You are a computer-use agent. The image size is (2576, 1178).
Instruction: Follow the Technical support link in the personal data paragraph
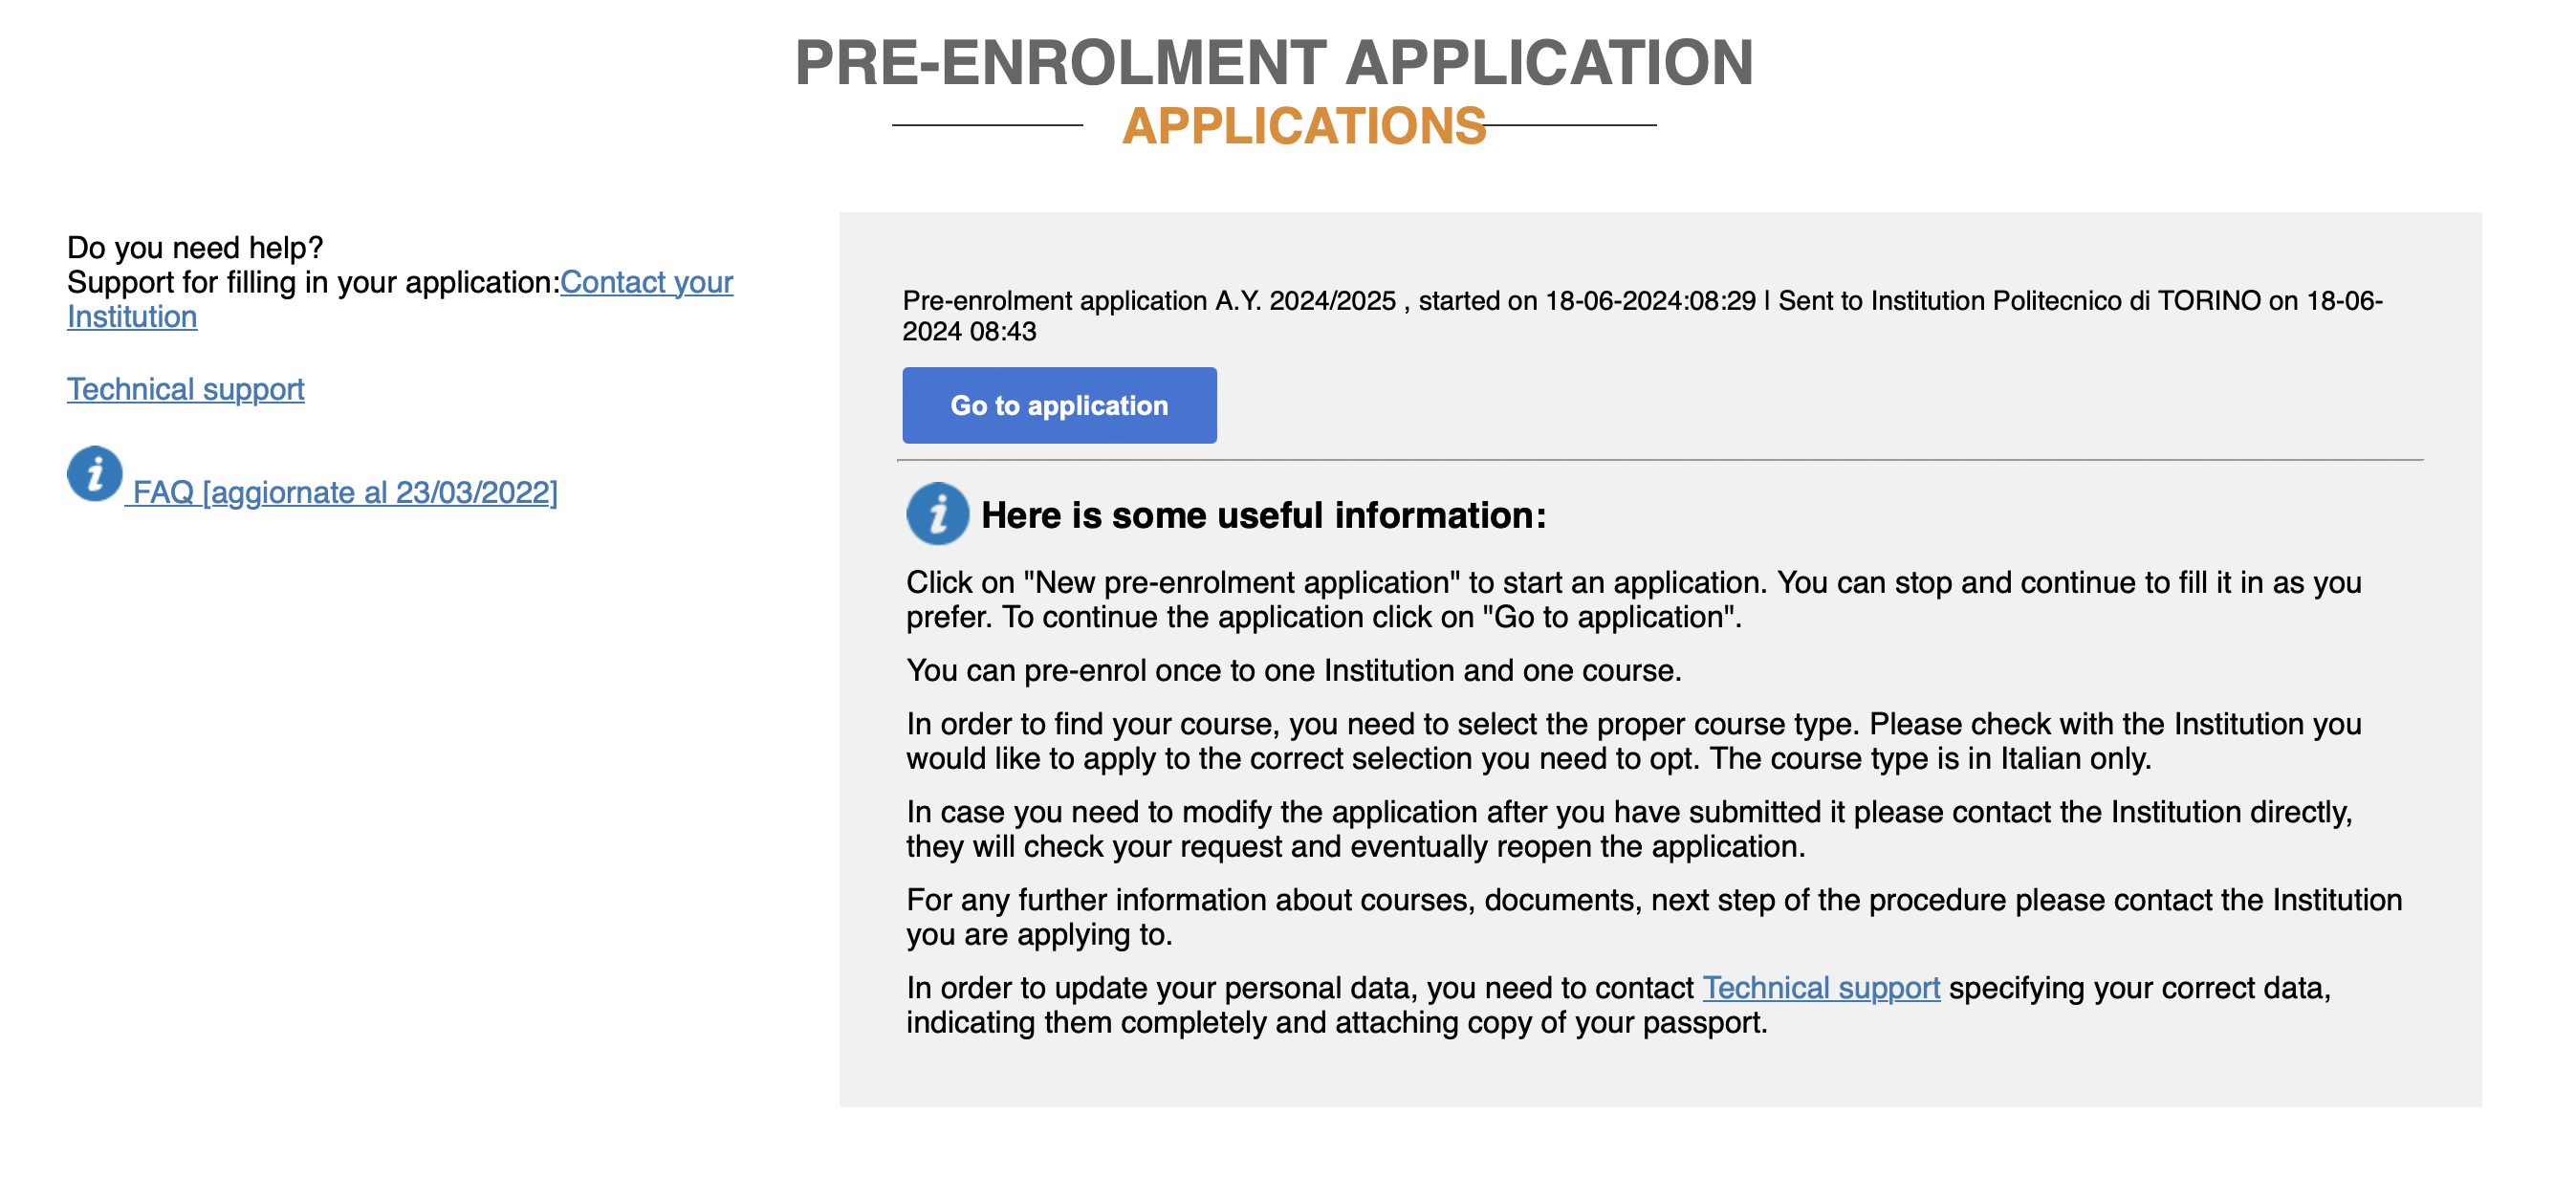[x=1820, y=988]
